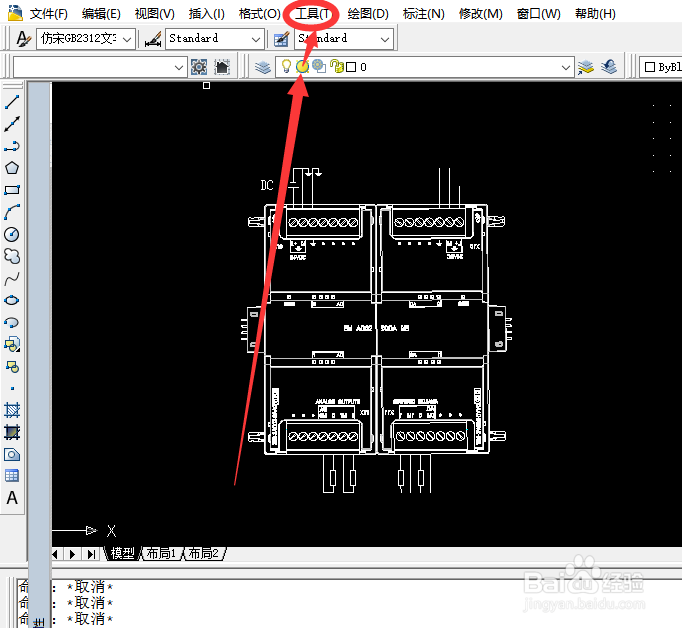Select the Ellipse tool
This screenshot has width=682, height=628.
pyautogui.click(x=12, y=301)
